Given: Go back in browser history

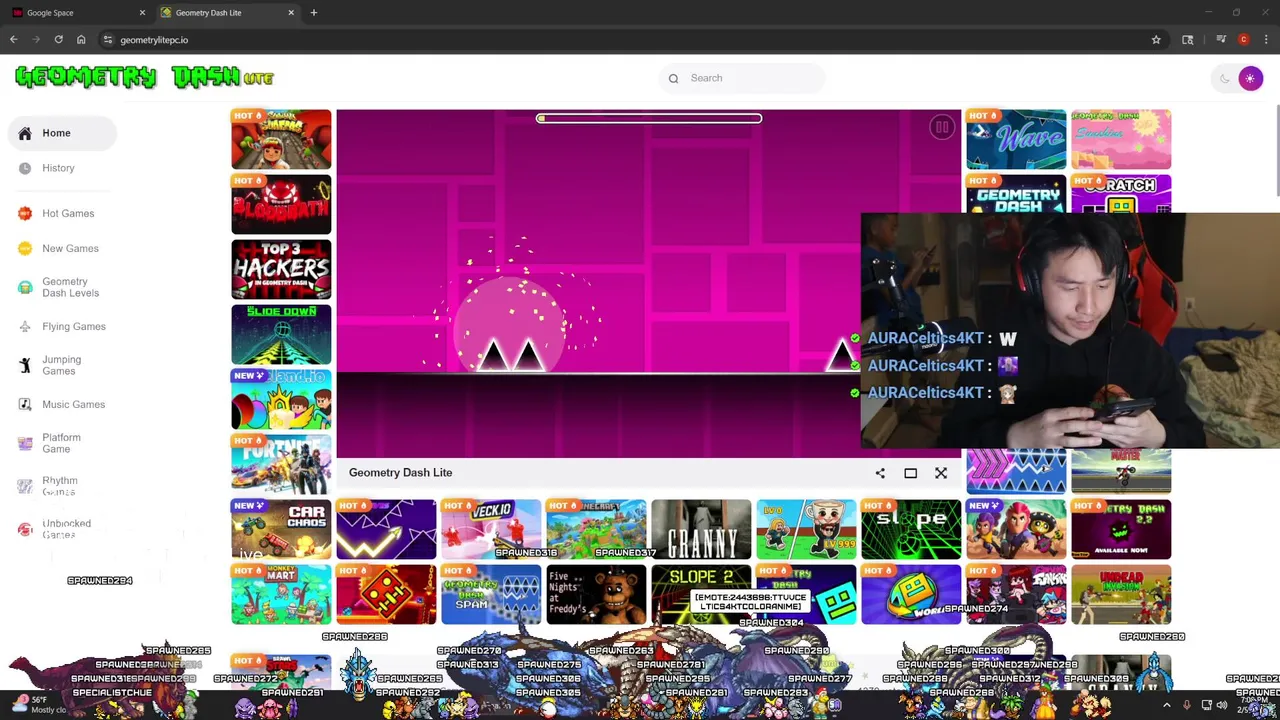Looking at the screenshot, I should click(14, 40).
